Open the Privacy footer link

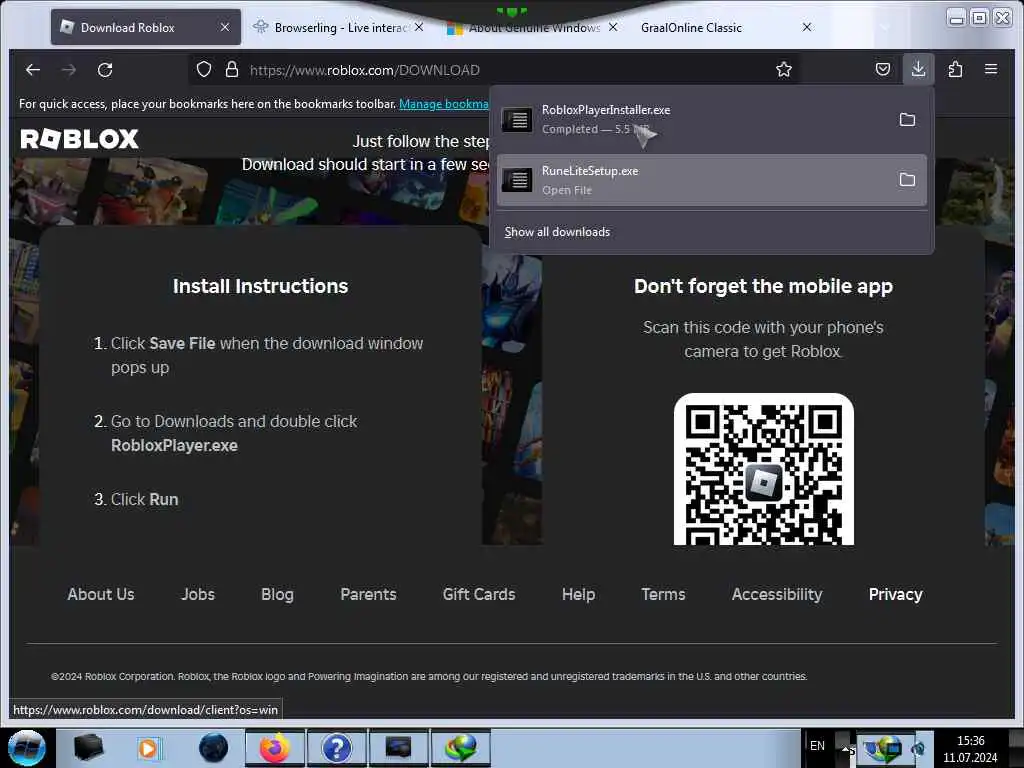[895, 594]
